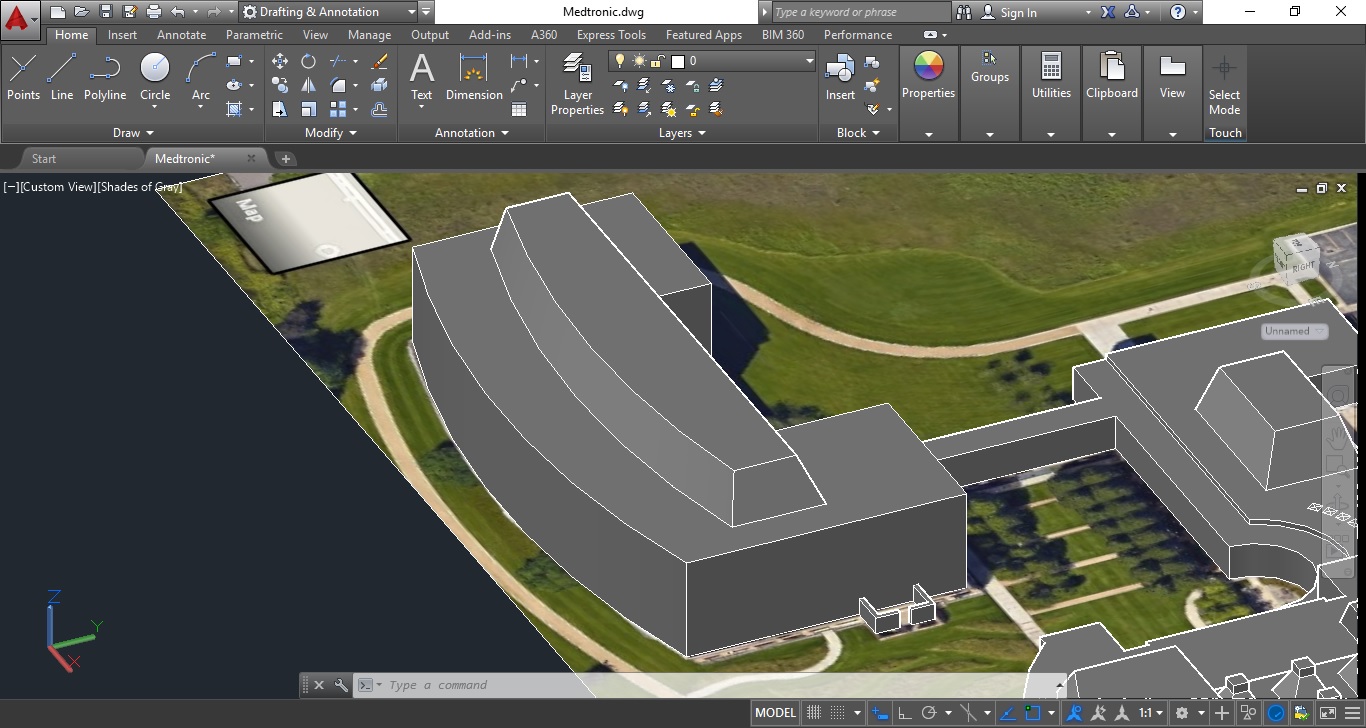
Task: Click the new drawing tab plus button
Action: (x=285, y=158)
